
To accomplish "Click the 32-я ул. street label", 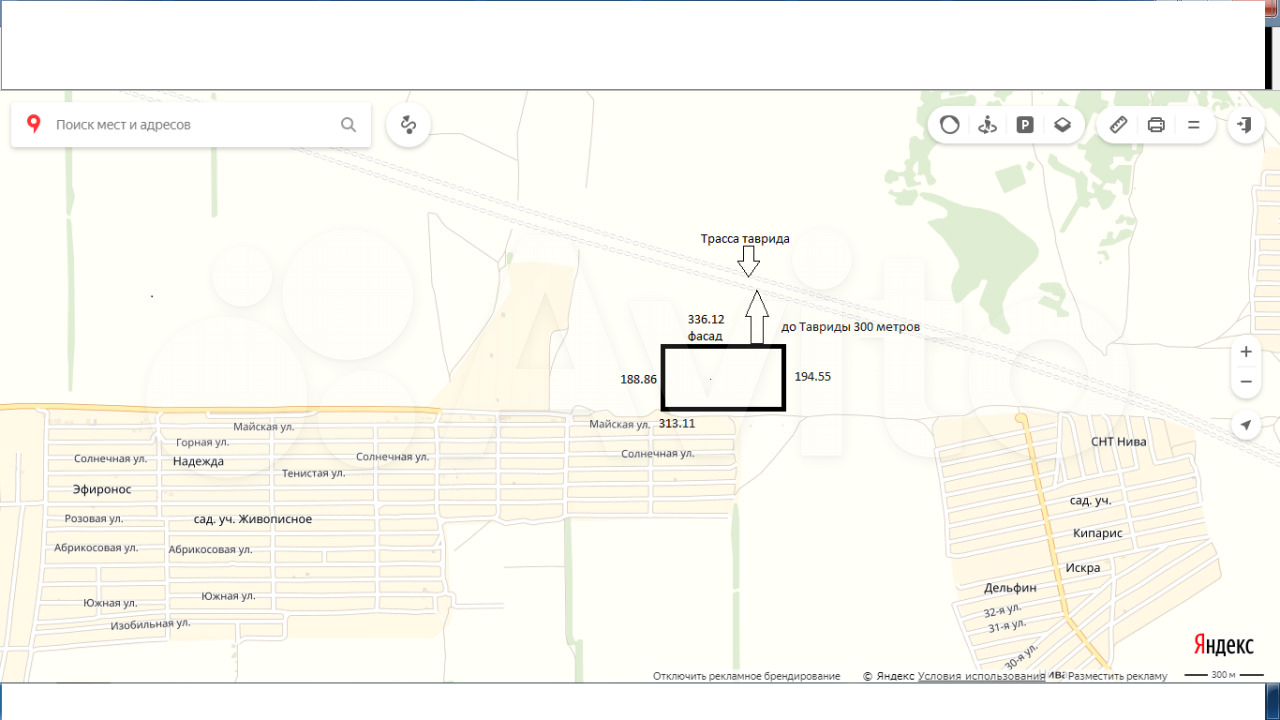I will point(1002,610).
